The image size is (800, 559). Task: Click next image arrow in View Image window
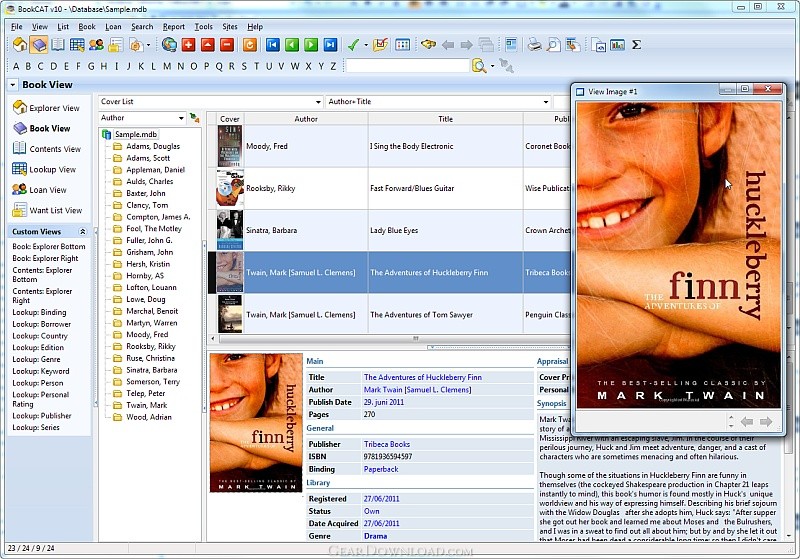(766, 421)
